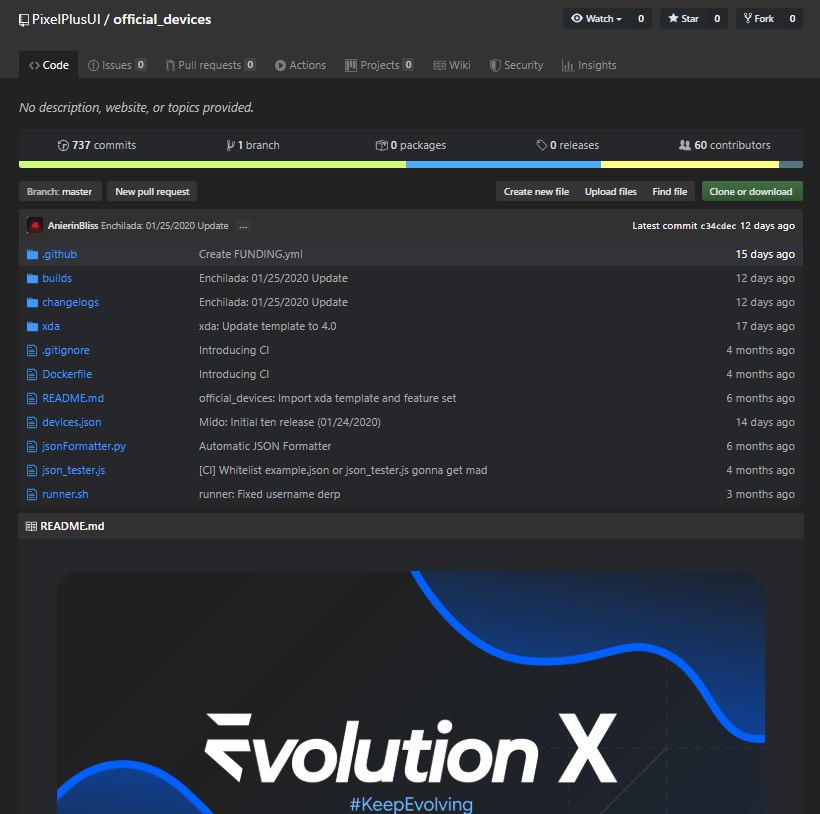Open the Security tab
The width and height of the screenshot is (820, 814).
point(516,65)
